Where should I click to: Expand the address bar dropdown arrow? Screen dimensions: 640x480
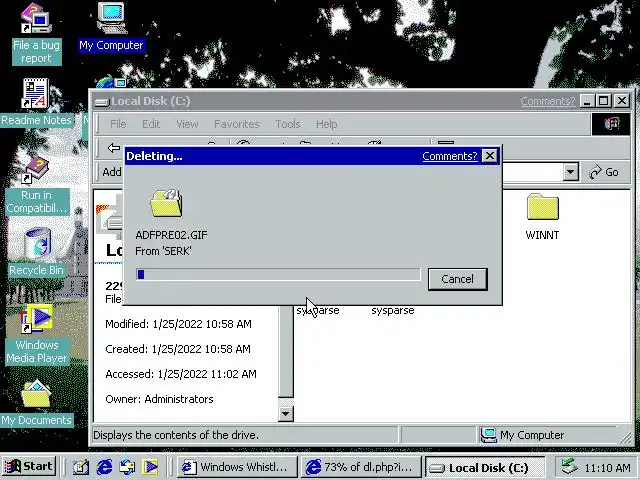click(571, 172)
